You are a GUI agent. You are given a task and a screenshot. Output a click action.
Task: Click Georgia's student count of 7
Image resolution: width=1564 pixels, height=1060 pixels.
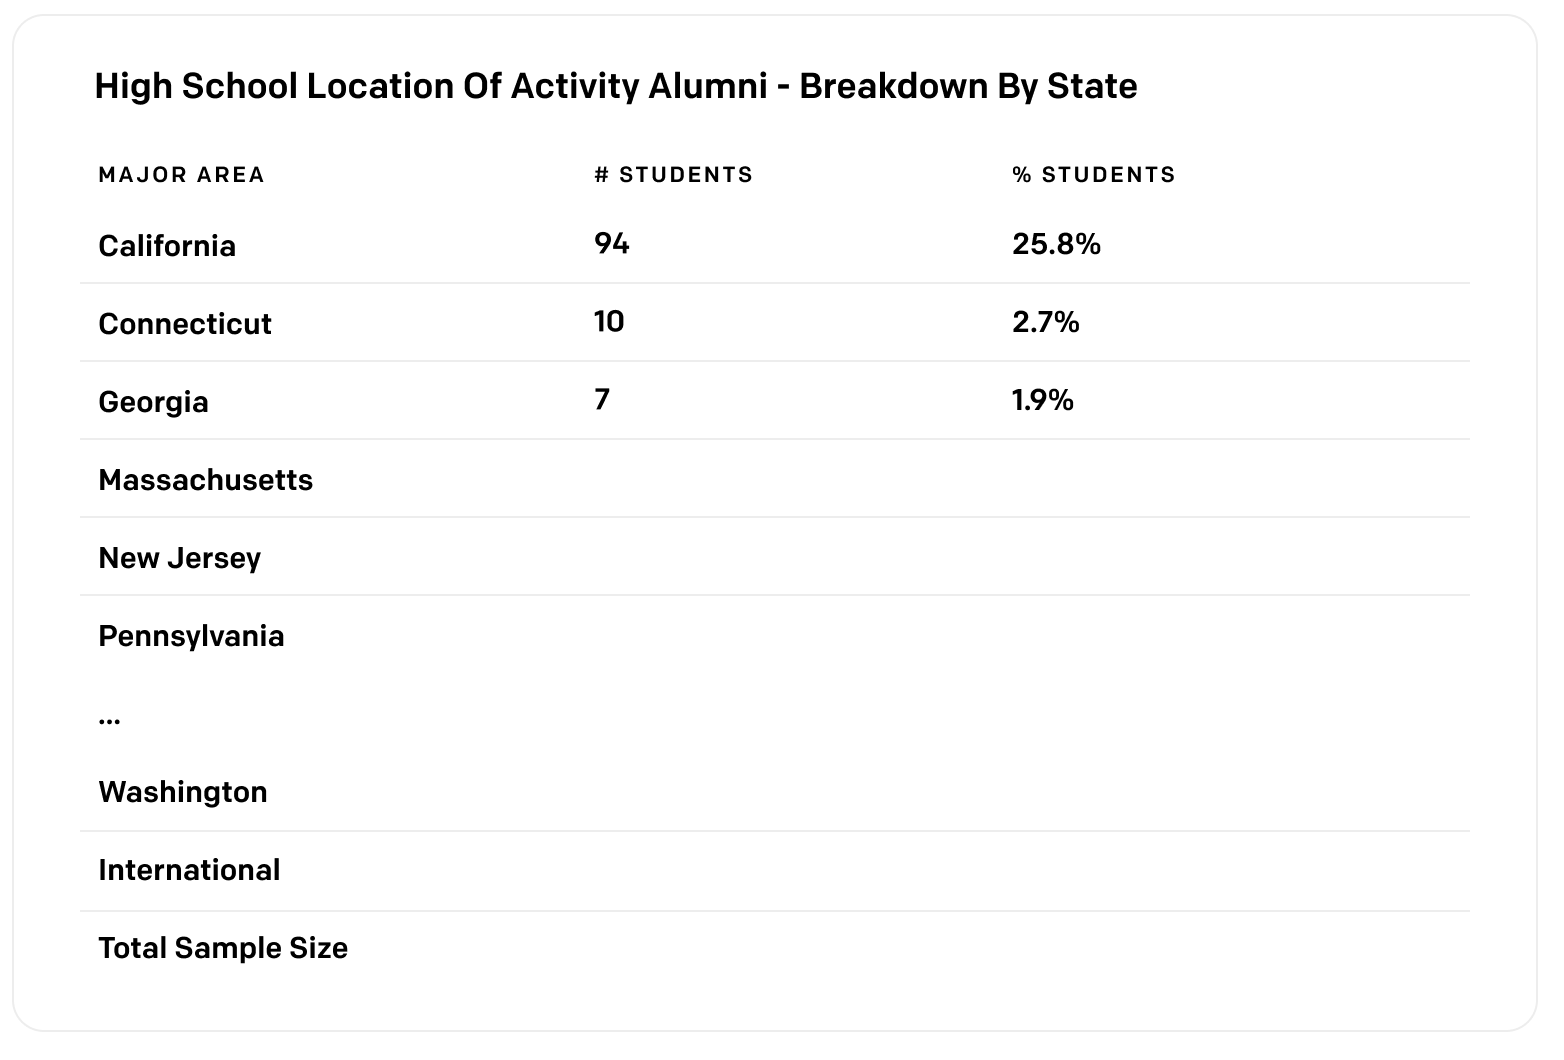point(602,399)
